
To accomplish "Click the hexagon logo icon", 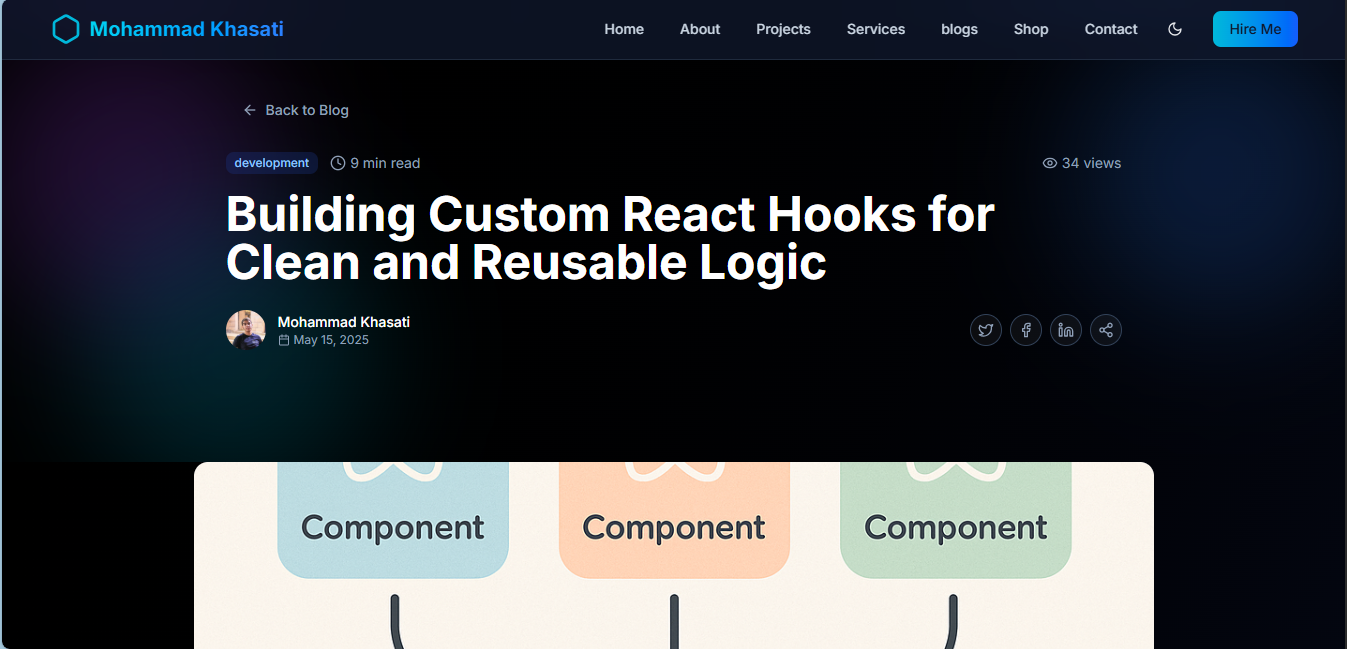I will (x=65, y=30).
